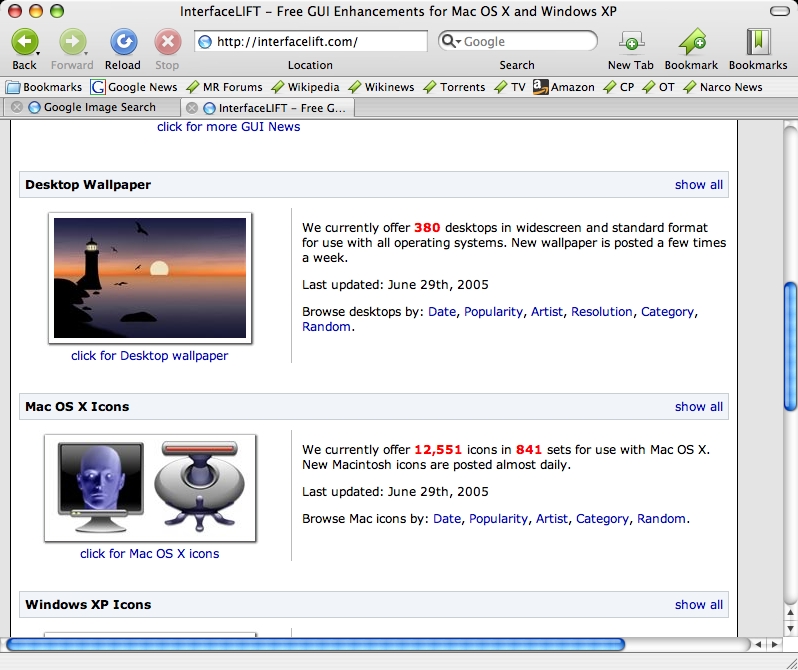Screen dimensions: 798x670
Task: Click the red Stop icon
Action: click(167, 42)
